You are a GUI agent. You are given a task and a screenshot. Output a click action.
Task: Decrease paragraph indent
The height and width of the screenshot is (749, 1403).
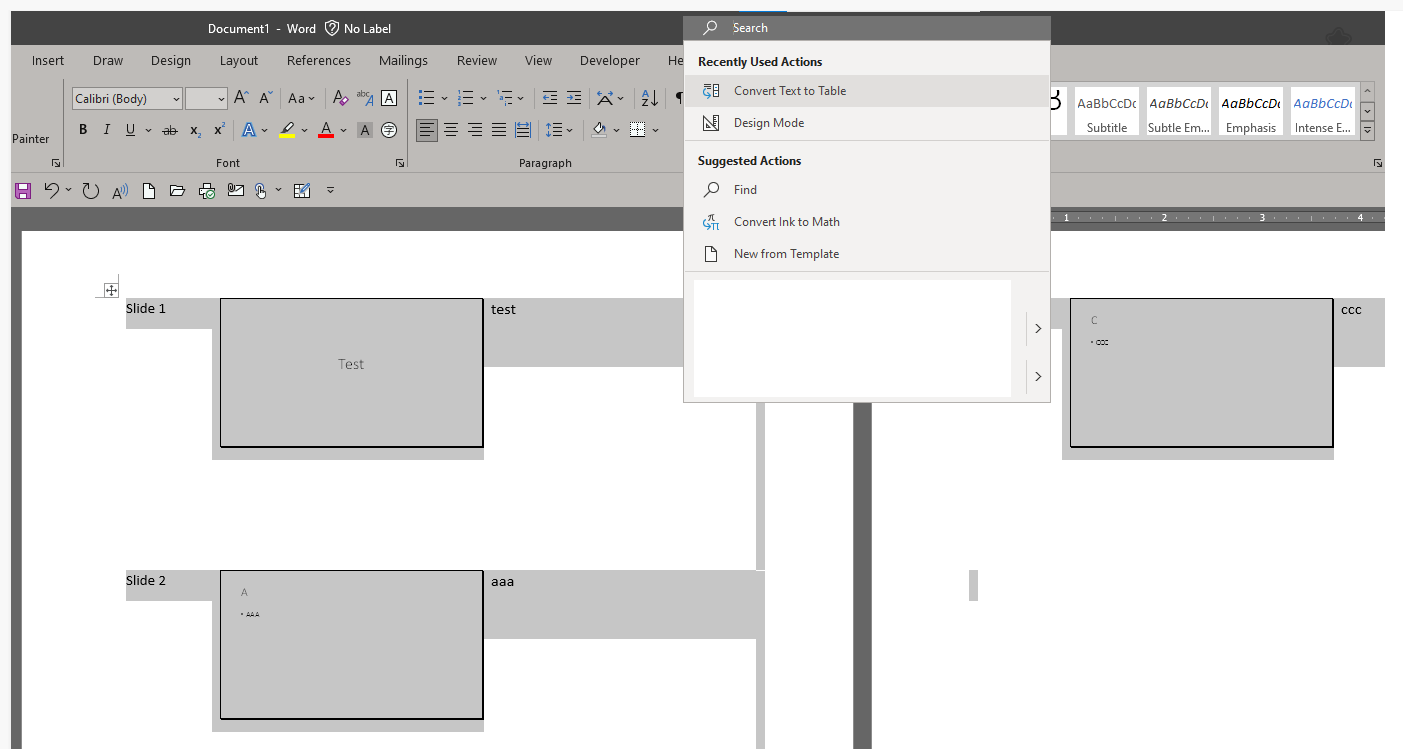click(550, 98)
